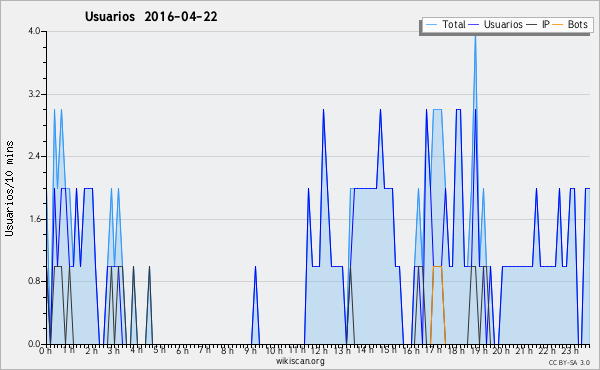Viewport: 600px width, 370px height.
Task: Click the orange Bots legend line
Action: tap(558, 25)
